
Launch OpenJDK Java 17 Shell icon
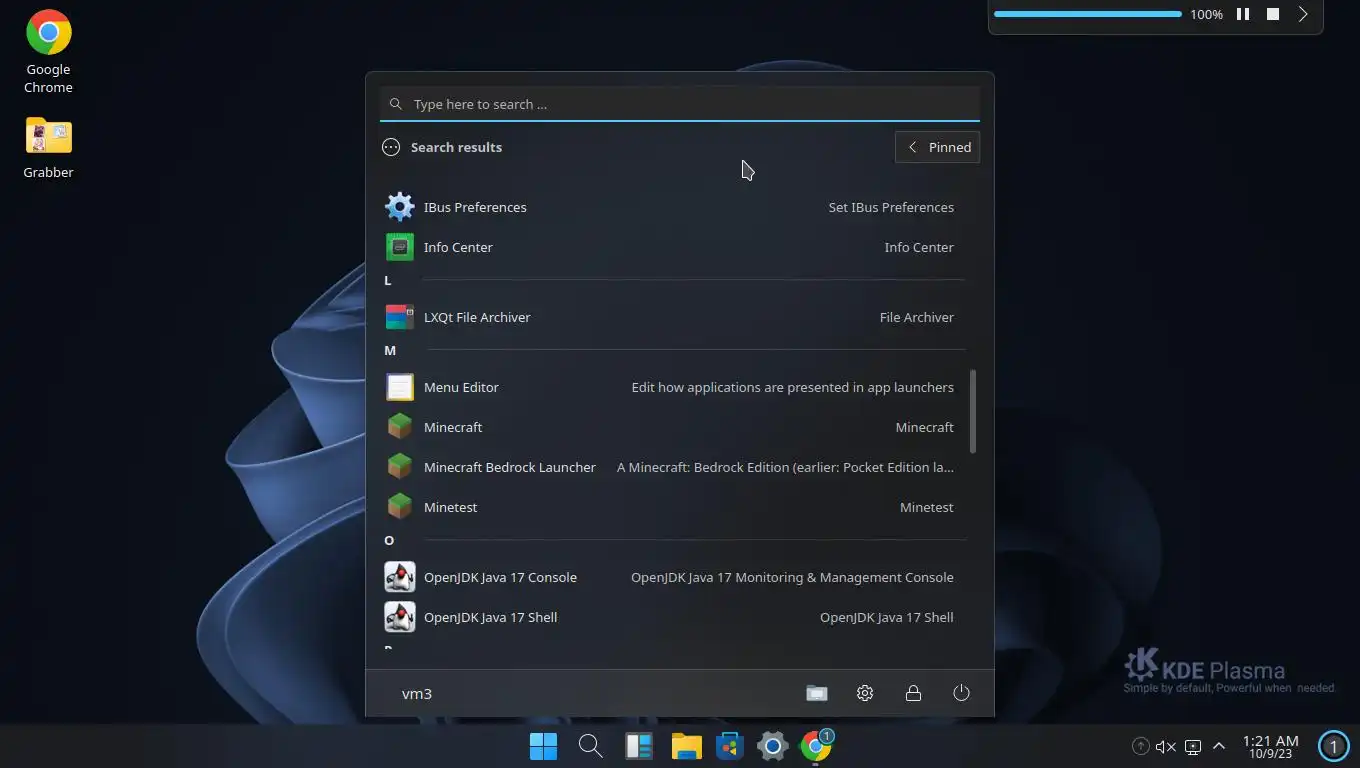(x=400, y=617)
